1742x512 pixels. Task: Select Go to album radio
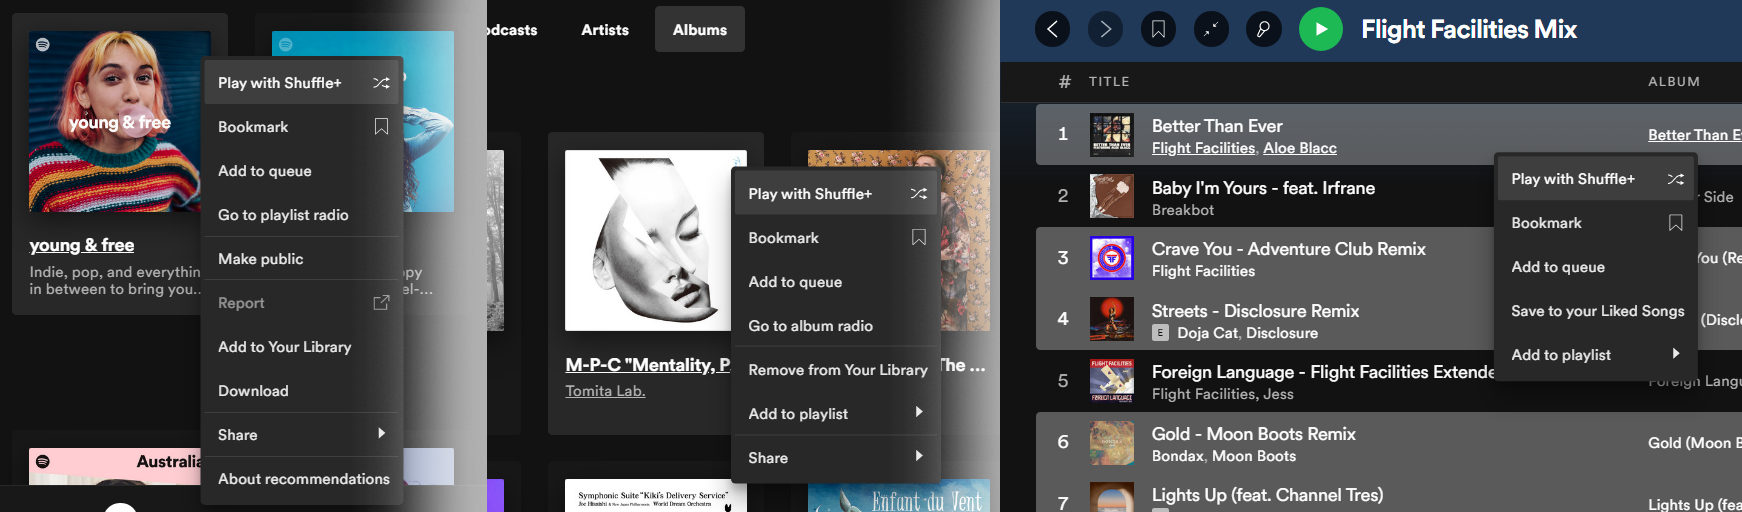pos(810,326)
